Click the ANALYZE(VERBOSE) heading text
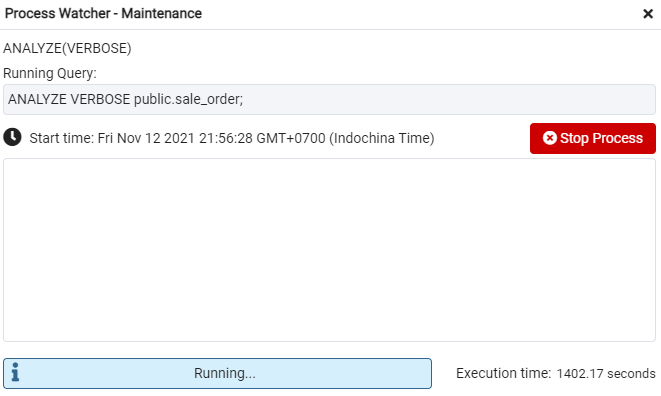Screen dimensions: 661x396 click(67, 48)
